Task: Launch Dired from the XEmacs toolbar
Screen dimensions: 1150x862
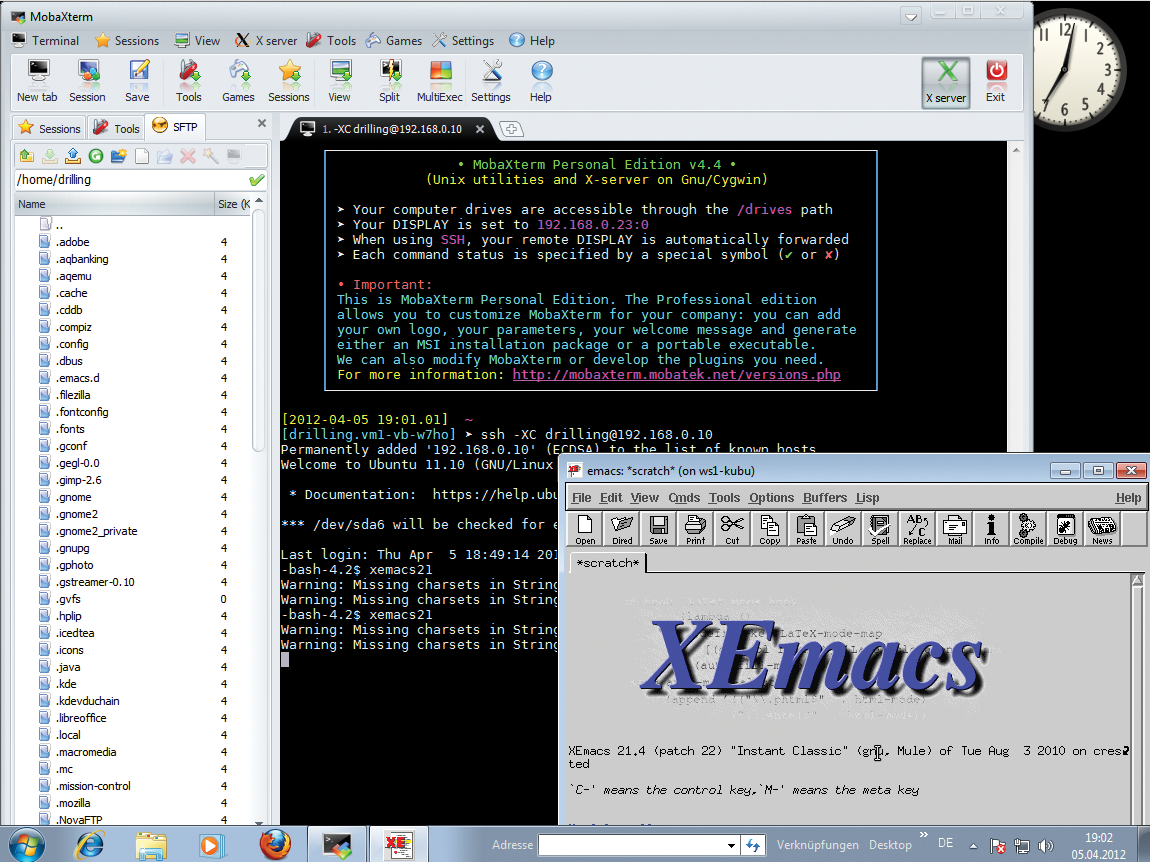Action: (621, 529)
